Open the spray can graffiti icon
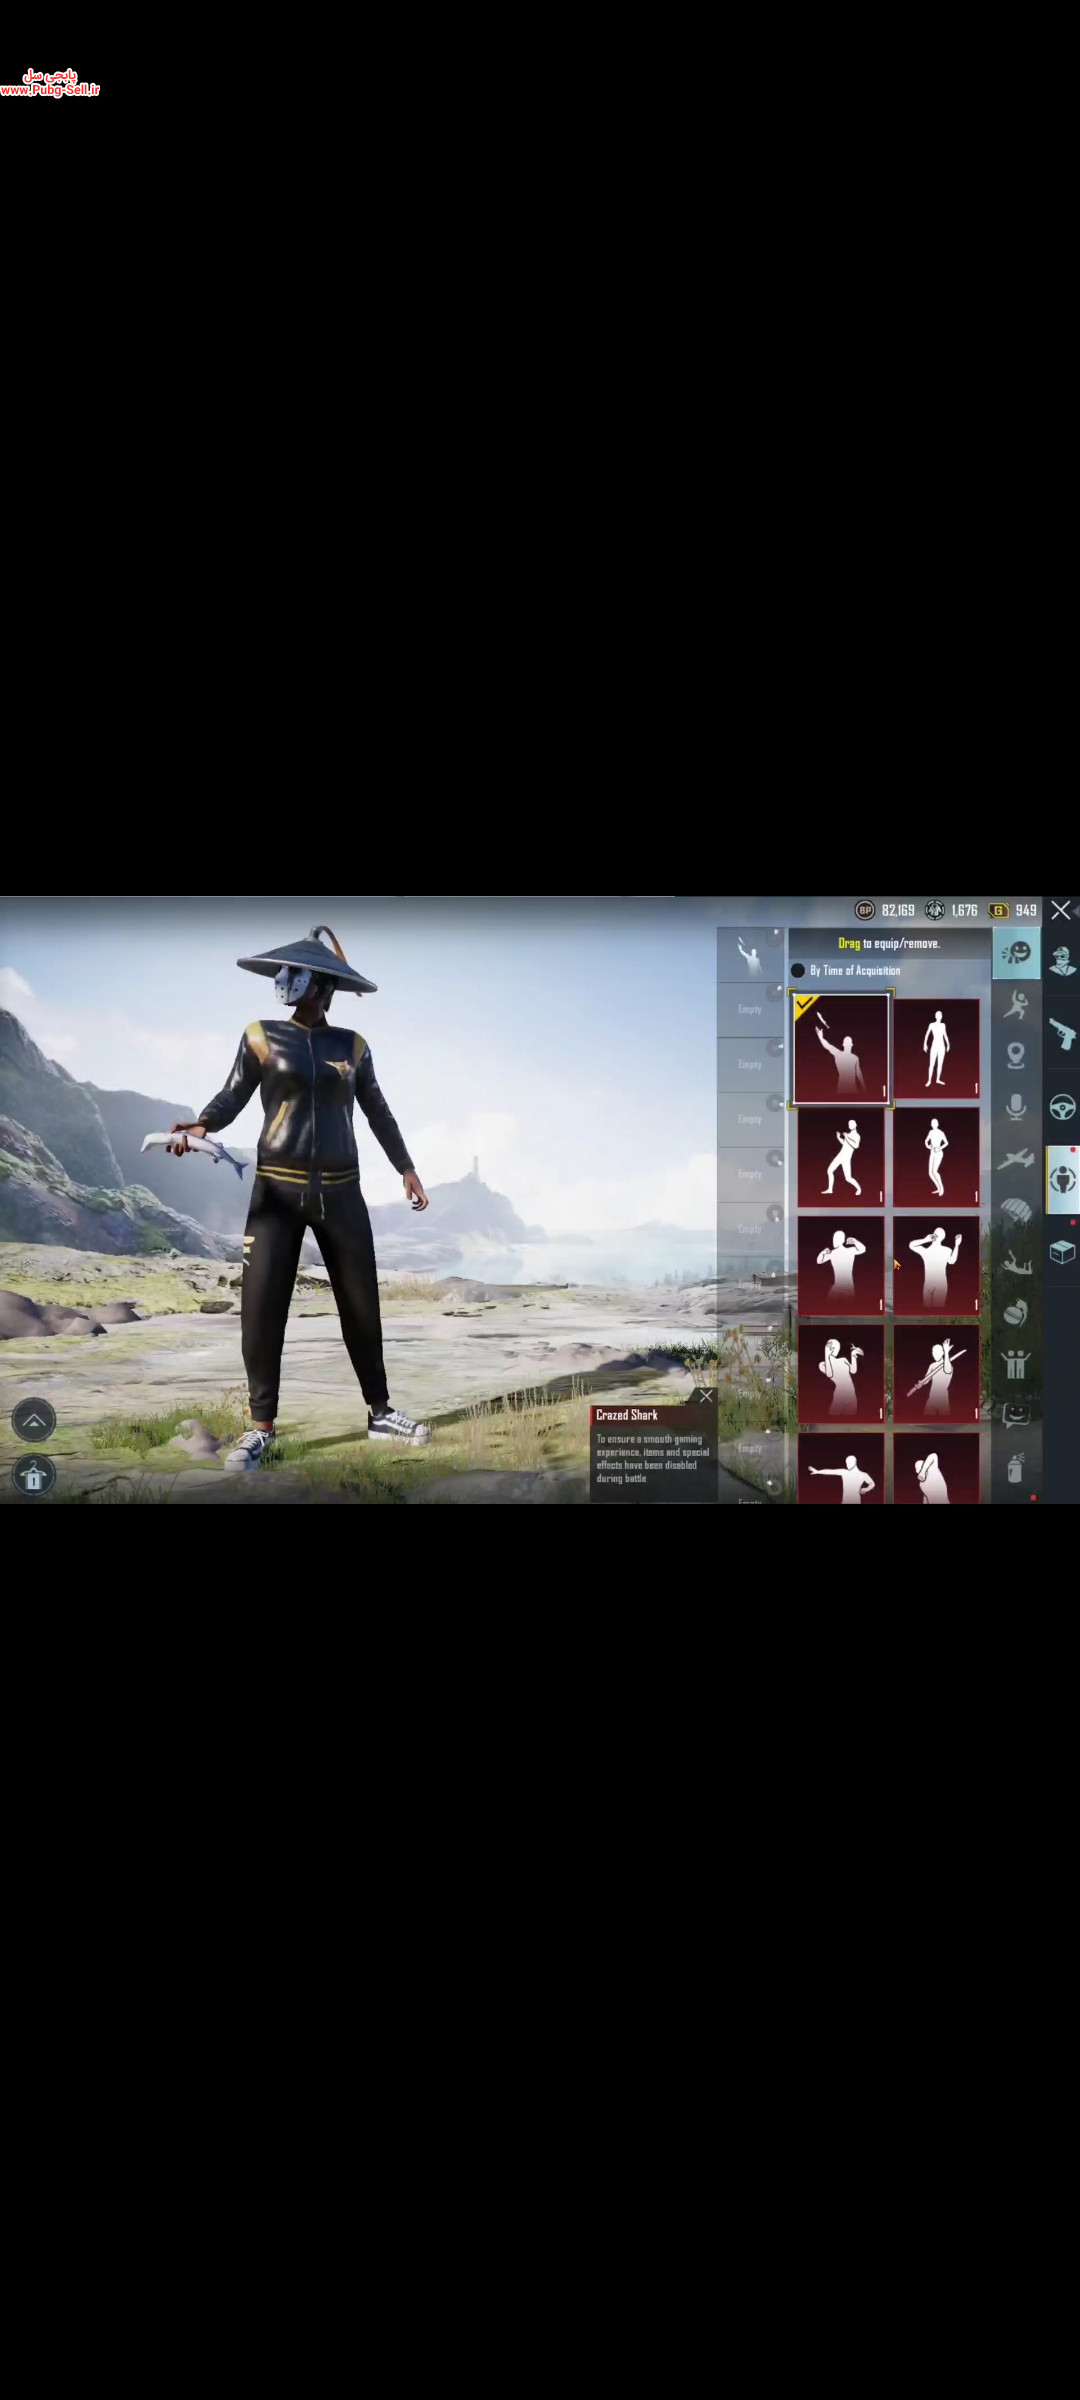 1016,1467
